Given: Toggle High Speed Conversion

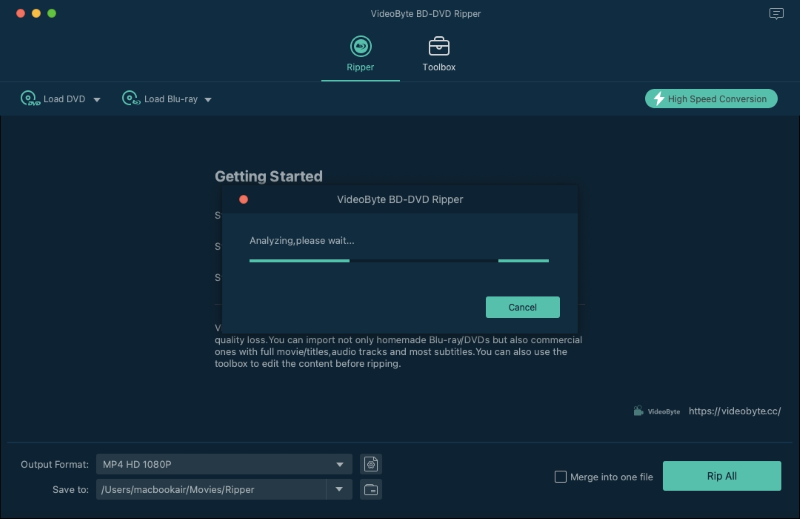Looking at the screenshot, I should pyautogui.click(x=711, y=98).
